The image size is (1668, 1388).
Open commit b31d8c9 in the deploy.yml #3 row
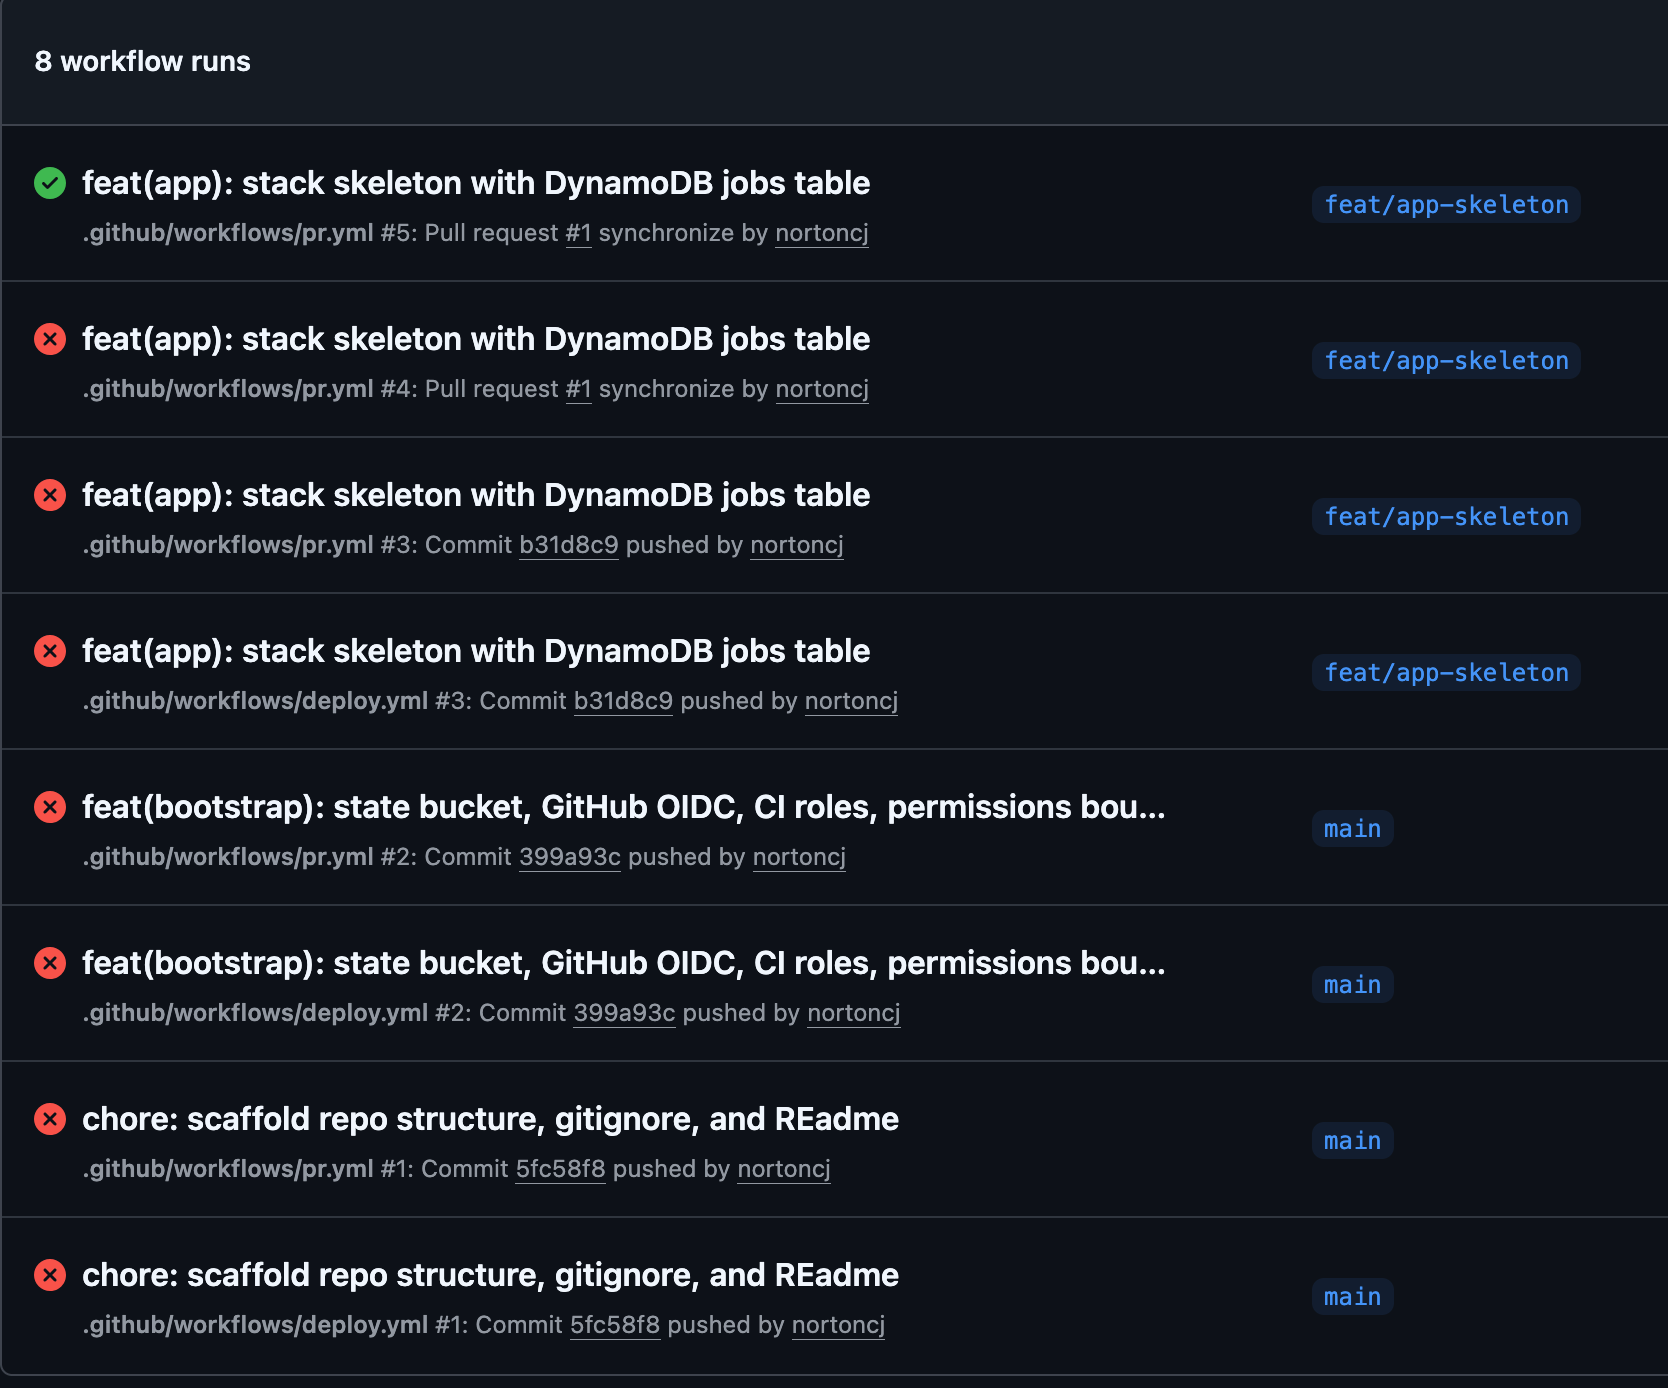623,701
